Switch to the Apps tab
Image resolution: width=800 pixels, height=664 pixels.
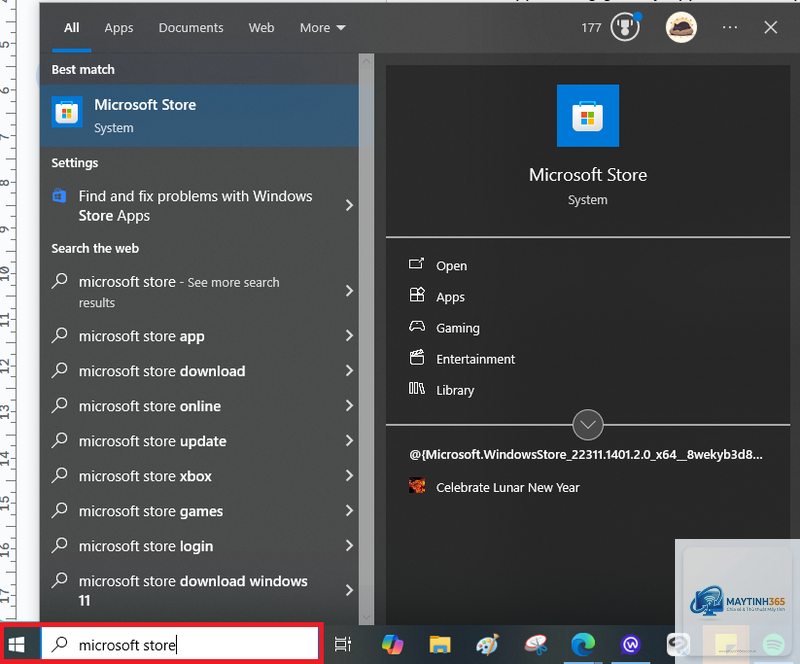[x=119, y=28]
